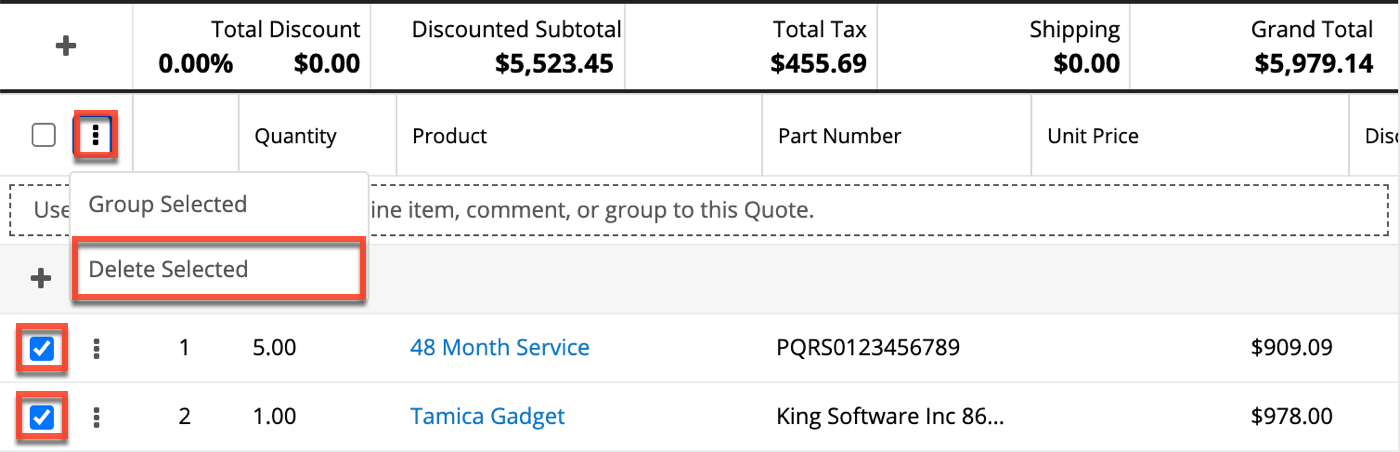Click the Grand Total amount $5,979.14
Viewport: 1400px width, 452px height.
point(1313,65)
